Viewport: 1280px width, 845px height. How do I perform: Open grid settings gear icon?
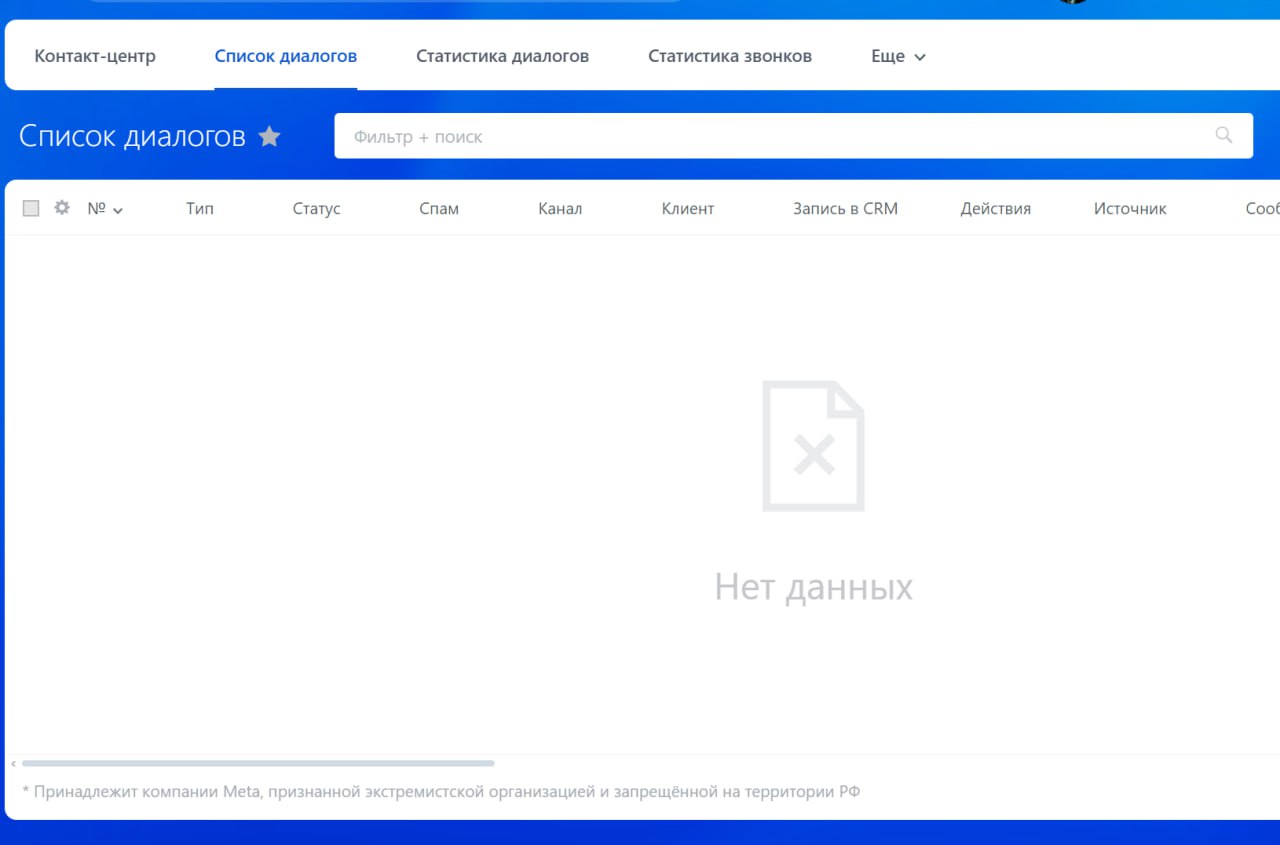[x=62, y=208]
